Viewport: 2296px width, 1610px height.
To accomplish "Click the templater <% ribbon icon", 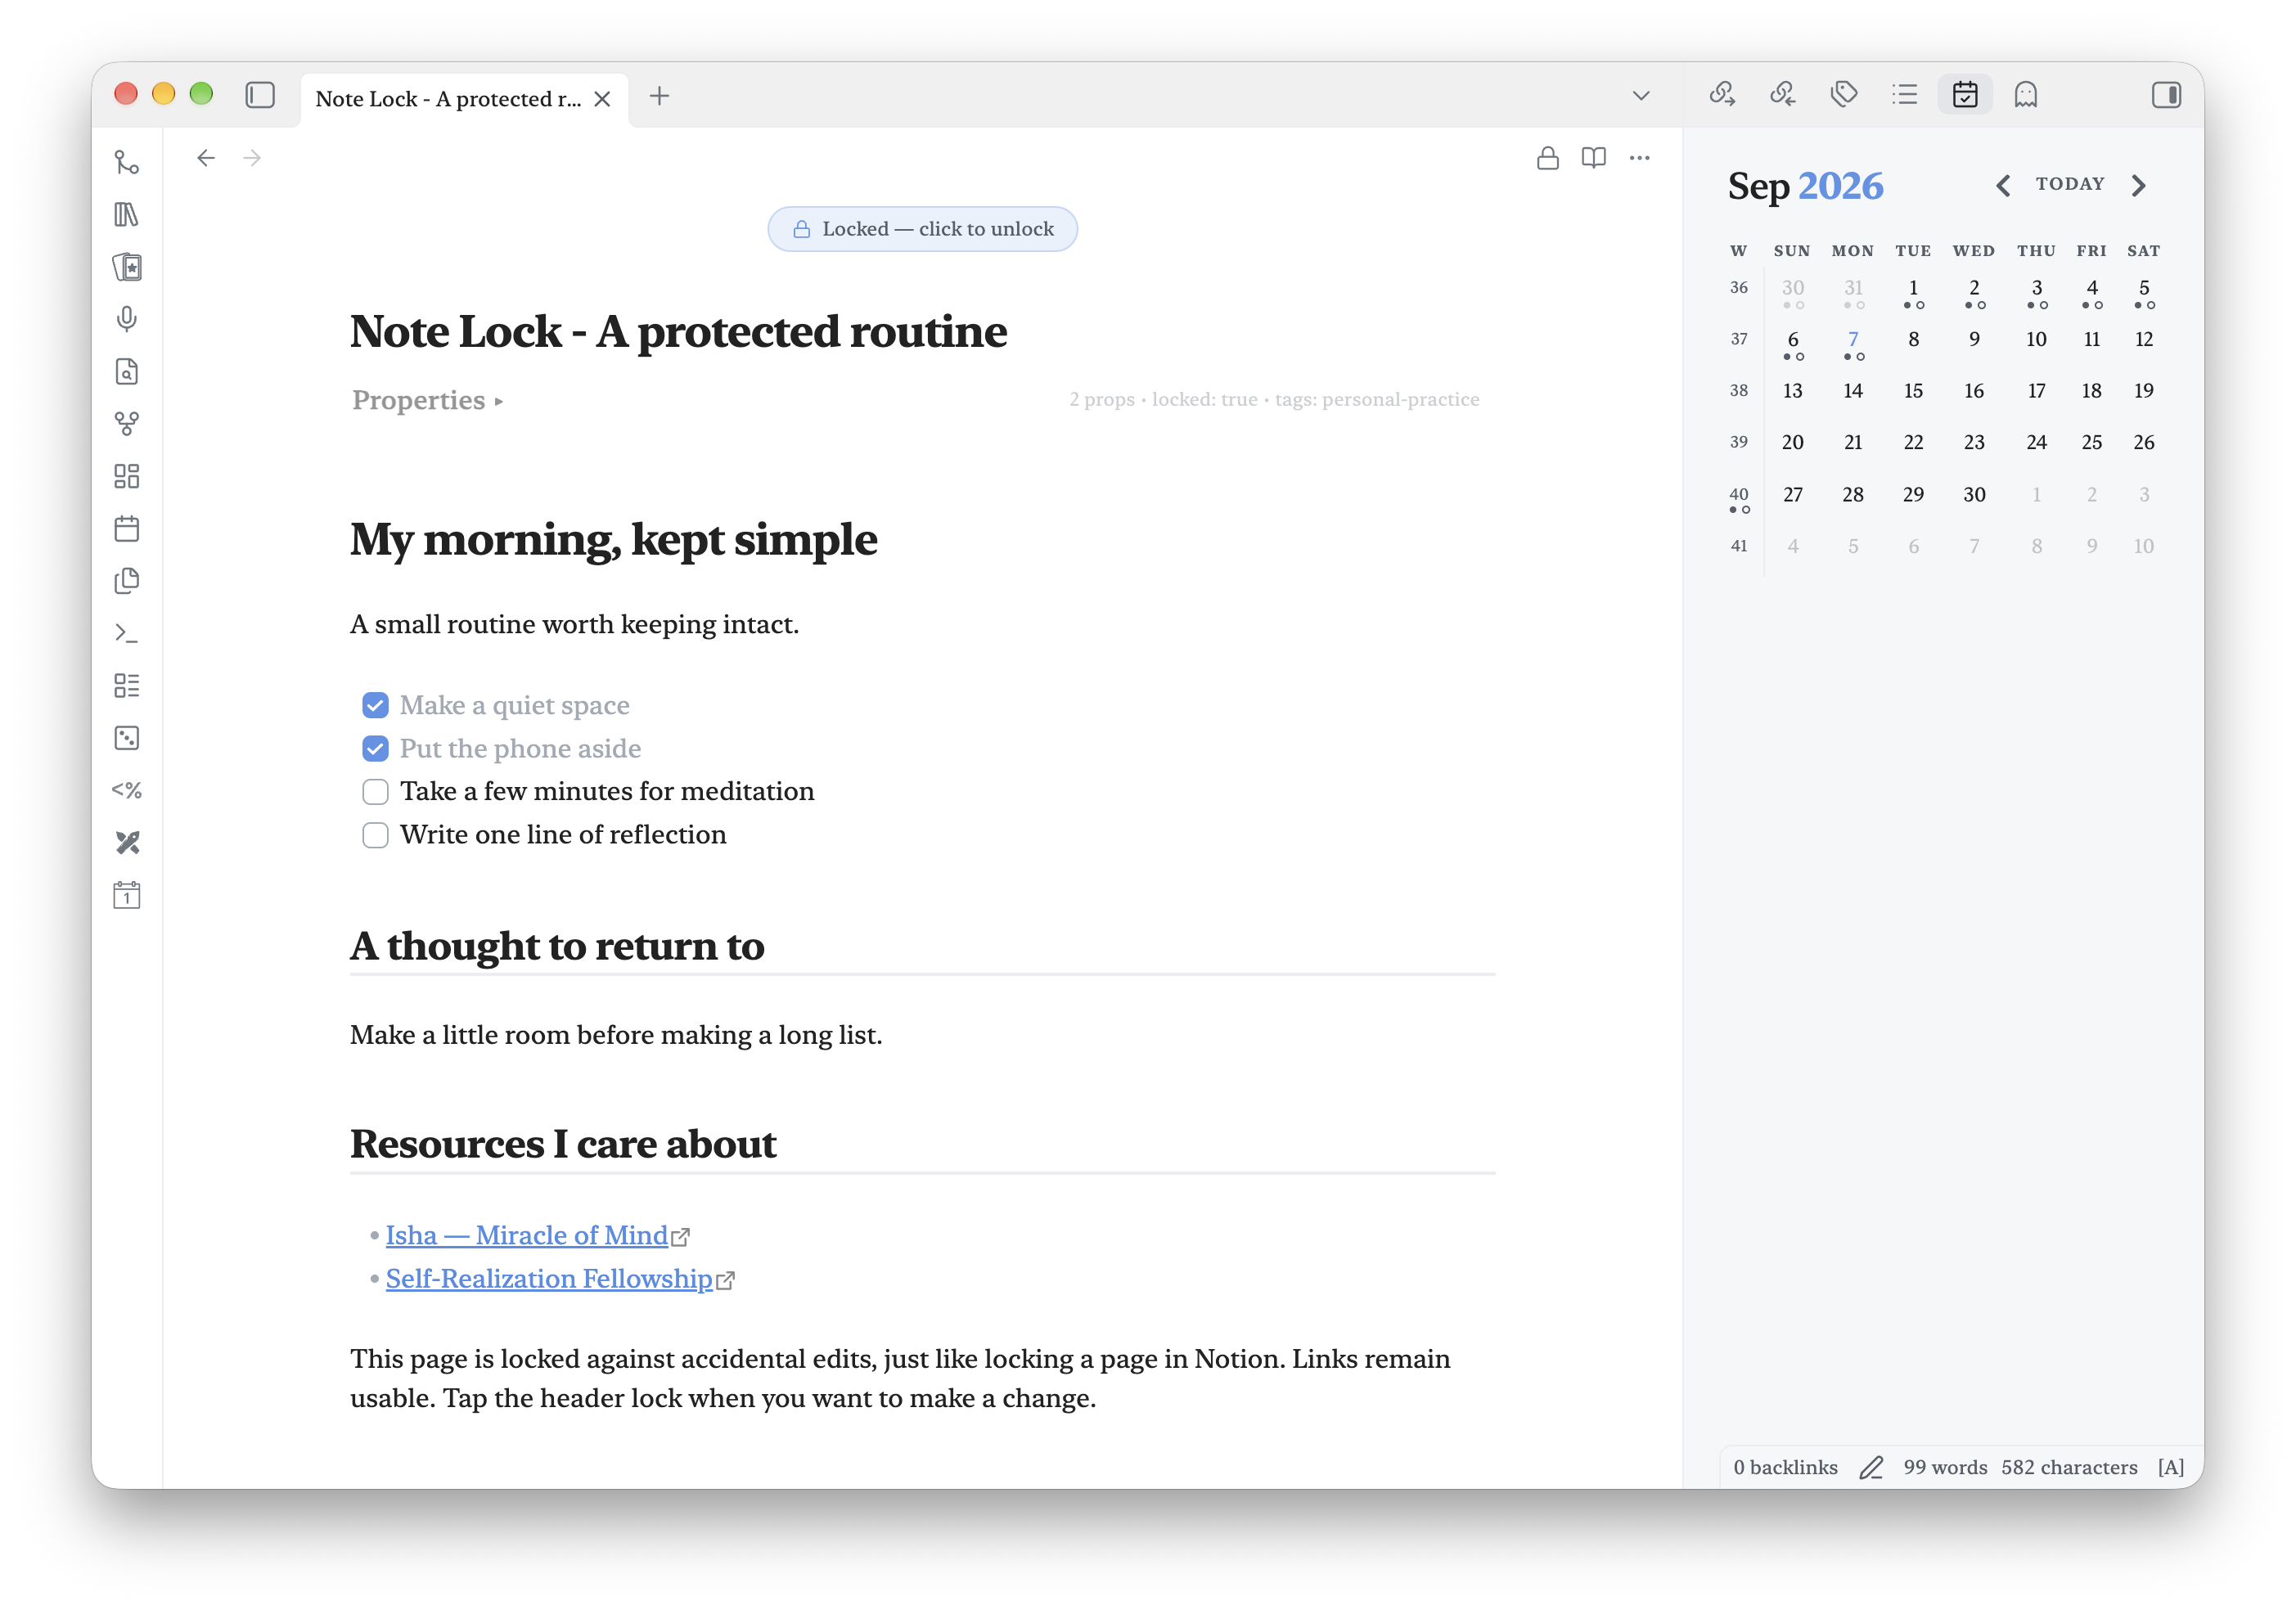I will tap(127, 790).
